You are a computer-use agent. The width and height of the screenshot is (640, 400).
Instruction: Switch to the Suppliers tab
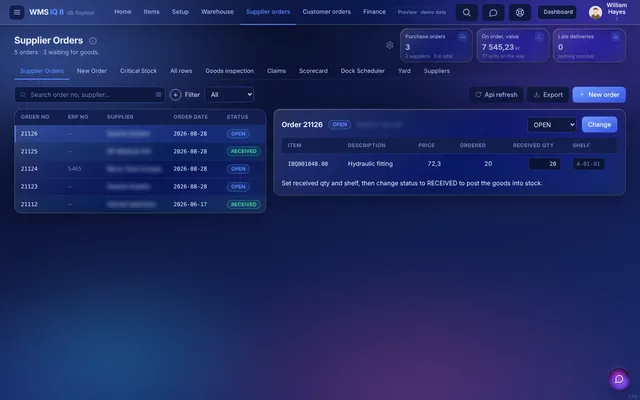pyautogui.click(x=437, y=71)
